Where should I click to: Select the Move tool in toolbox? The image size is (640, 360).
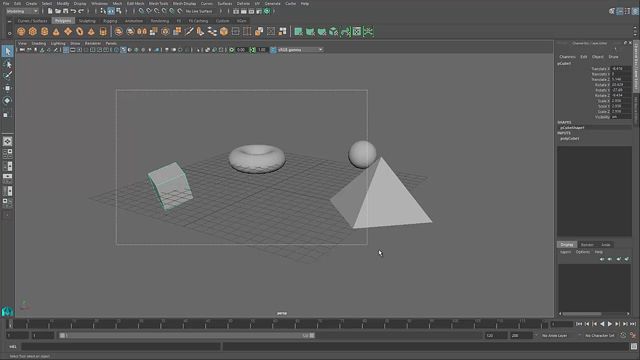coord(7,88)
